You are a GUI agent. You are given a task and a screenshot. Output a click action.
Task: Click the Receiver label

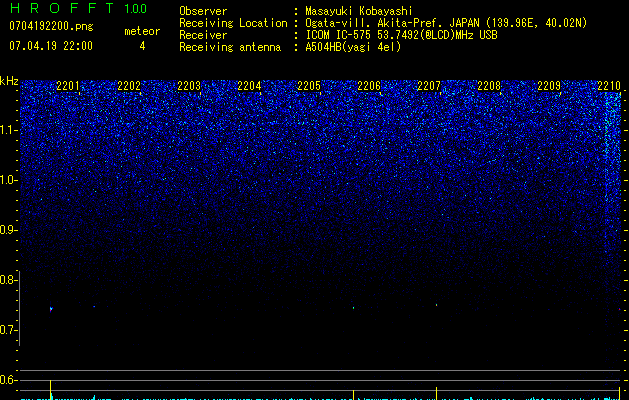pyautogui.click(x=203, y=35)
